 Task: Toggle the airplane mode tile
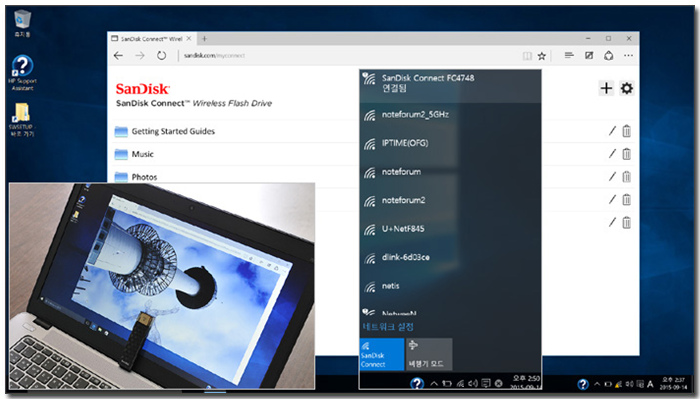[x=429, y=354]
